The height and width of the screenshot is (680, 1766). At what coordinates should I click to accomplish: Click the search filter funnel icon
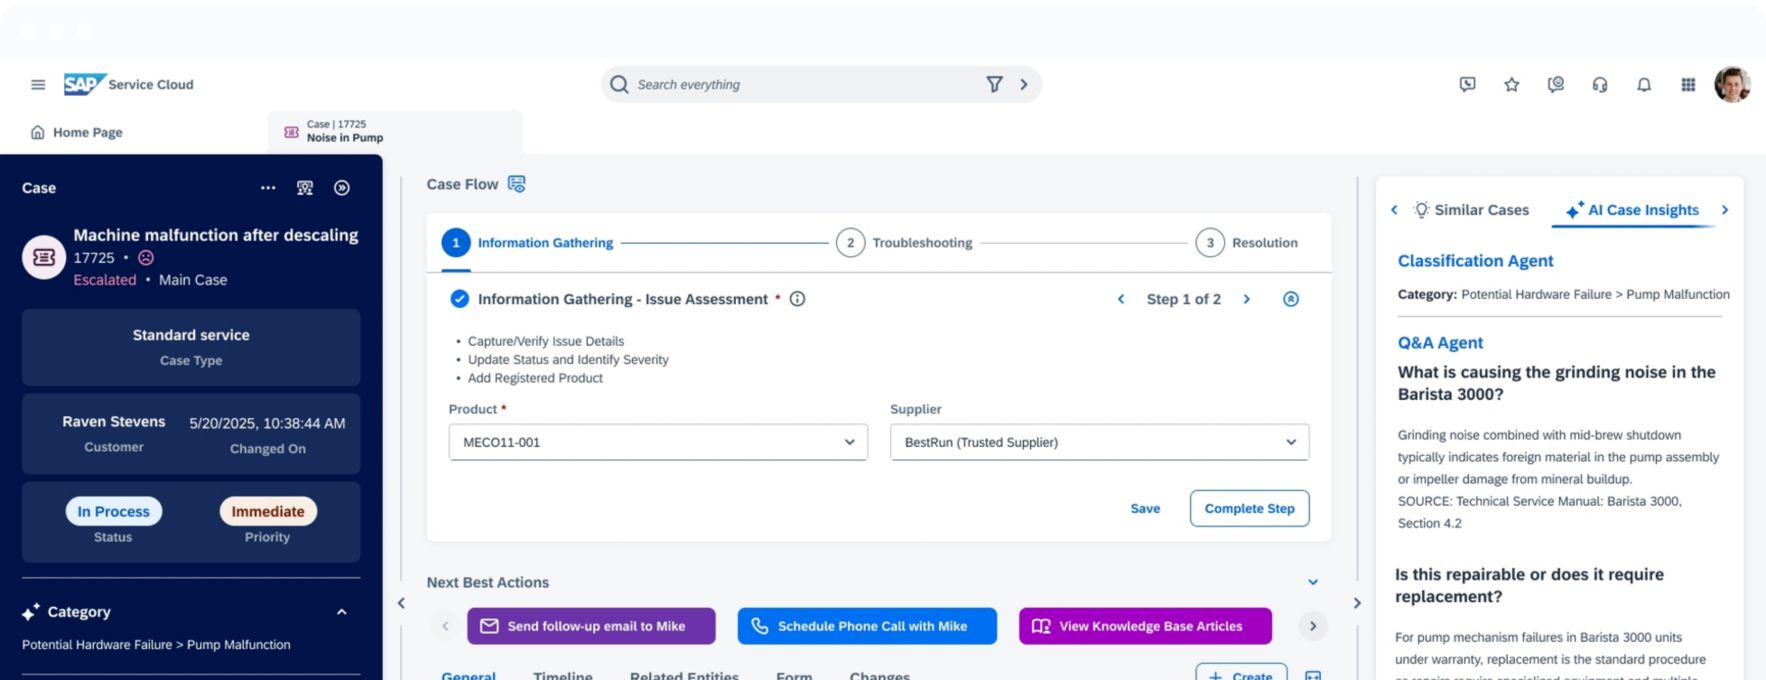click(x=994, y=85)
